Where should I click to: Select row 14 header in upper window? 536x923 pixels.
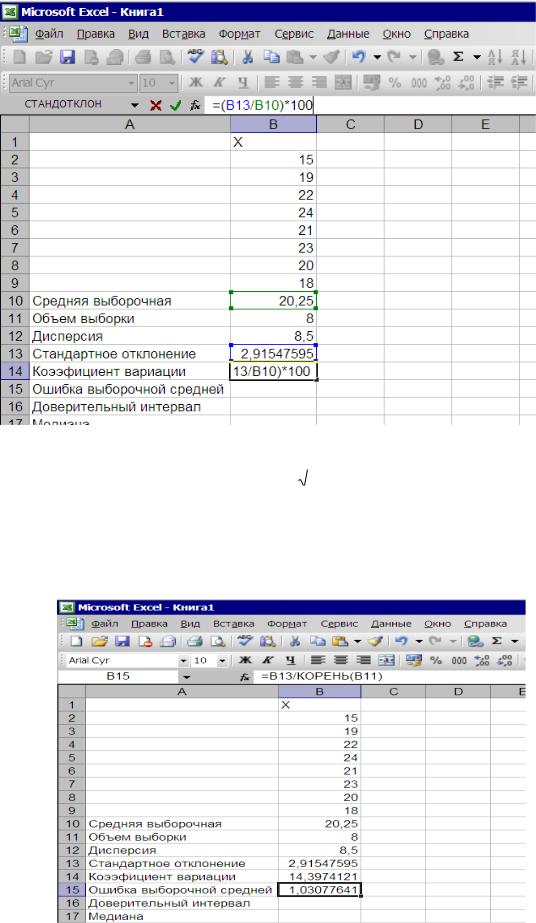(15, 371)
